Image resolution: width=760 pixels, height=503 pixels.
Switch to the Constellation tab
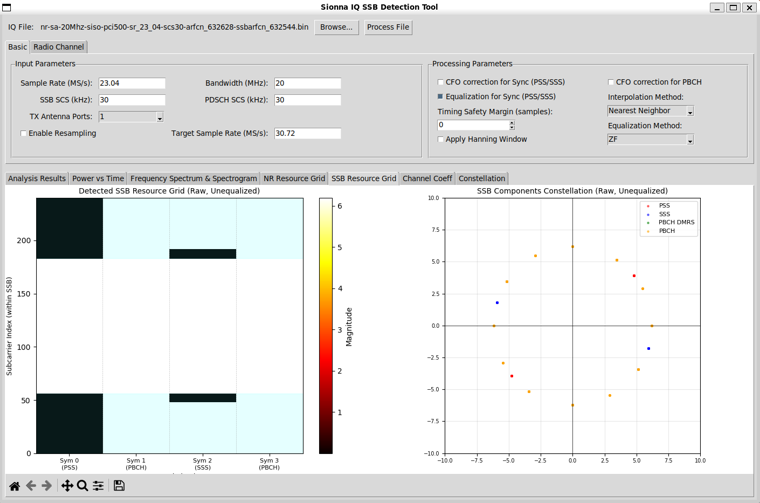pos(482,178)
